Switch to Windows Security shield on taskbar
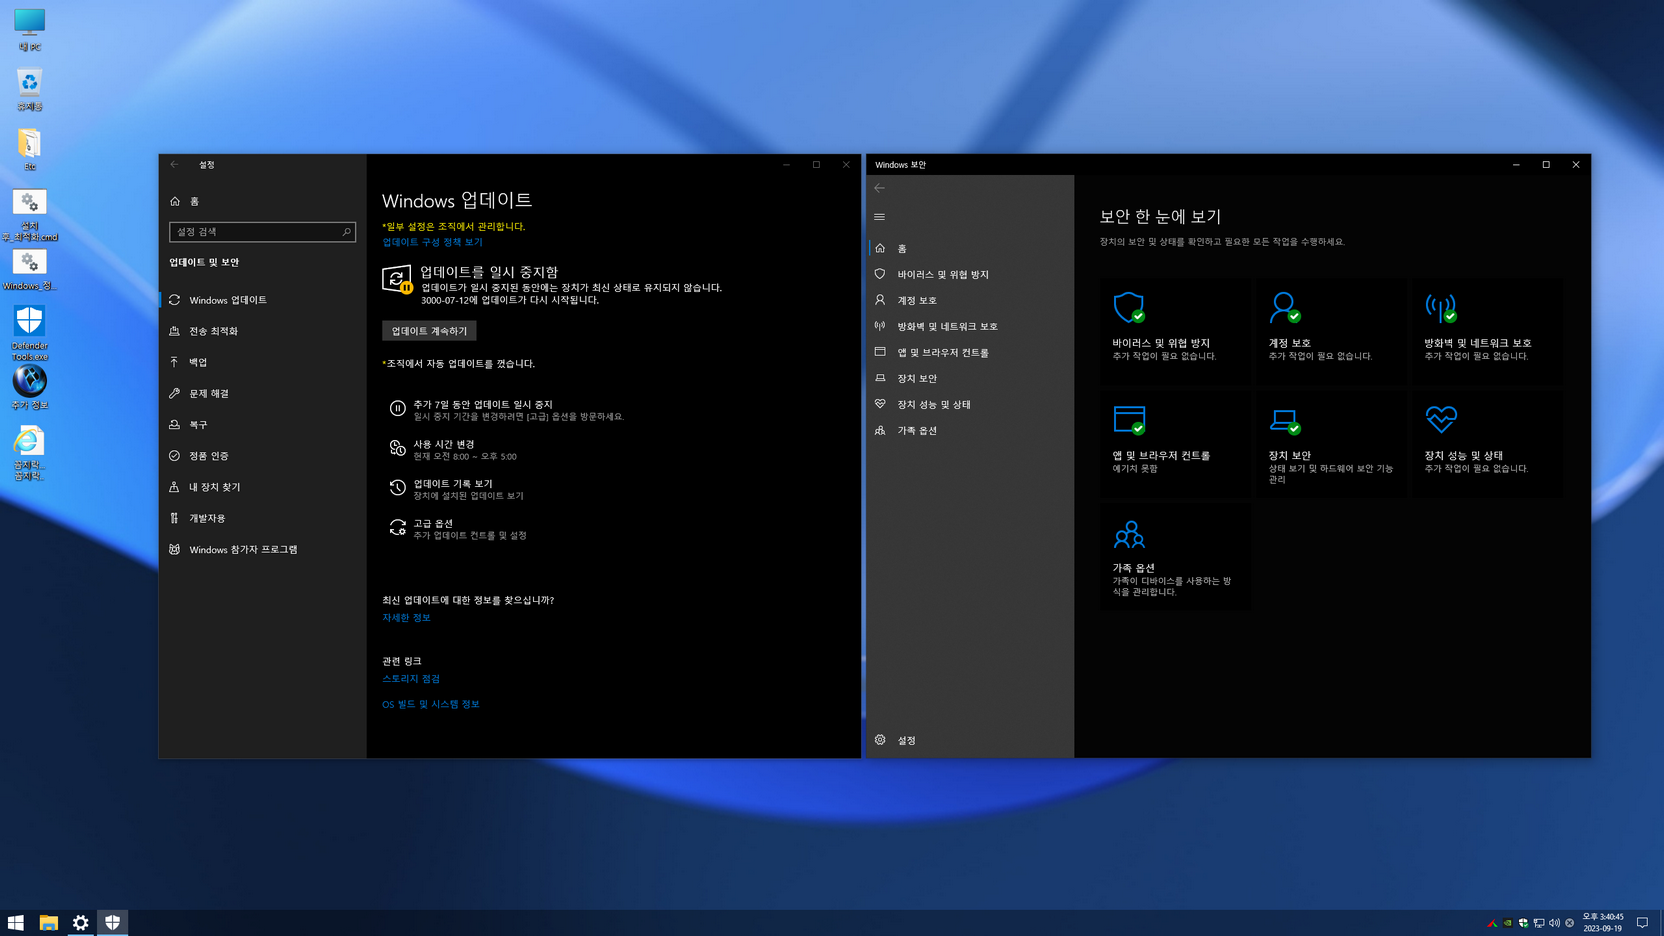Image resolution: width=1664 pixels, height=936 pixels. tap(112, 923)
